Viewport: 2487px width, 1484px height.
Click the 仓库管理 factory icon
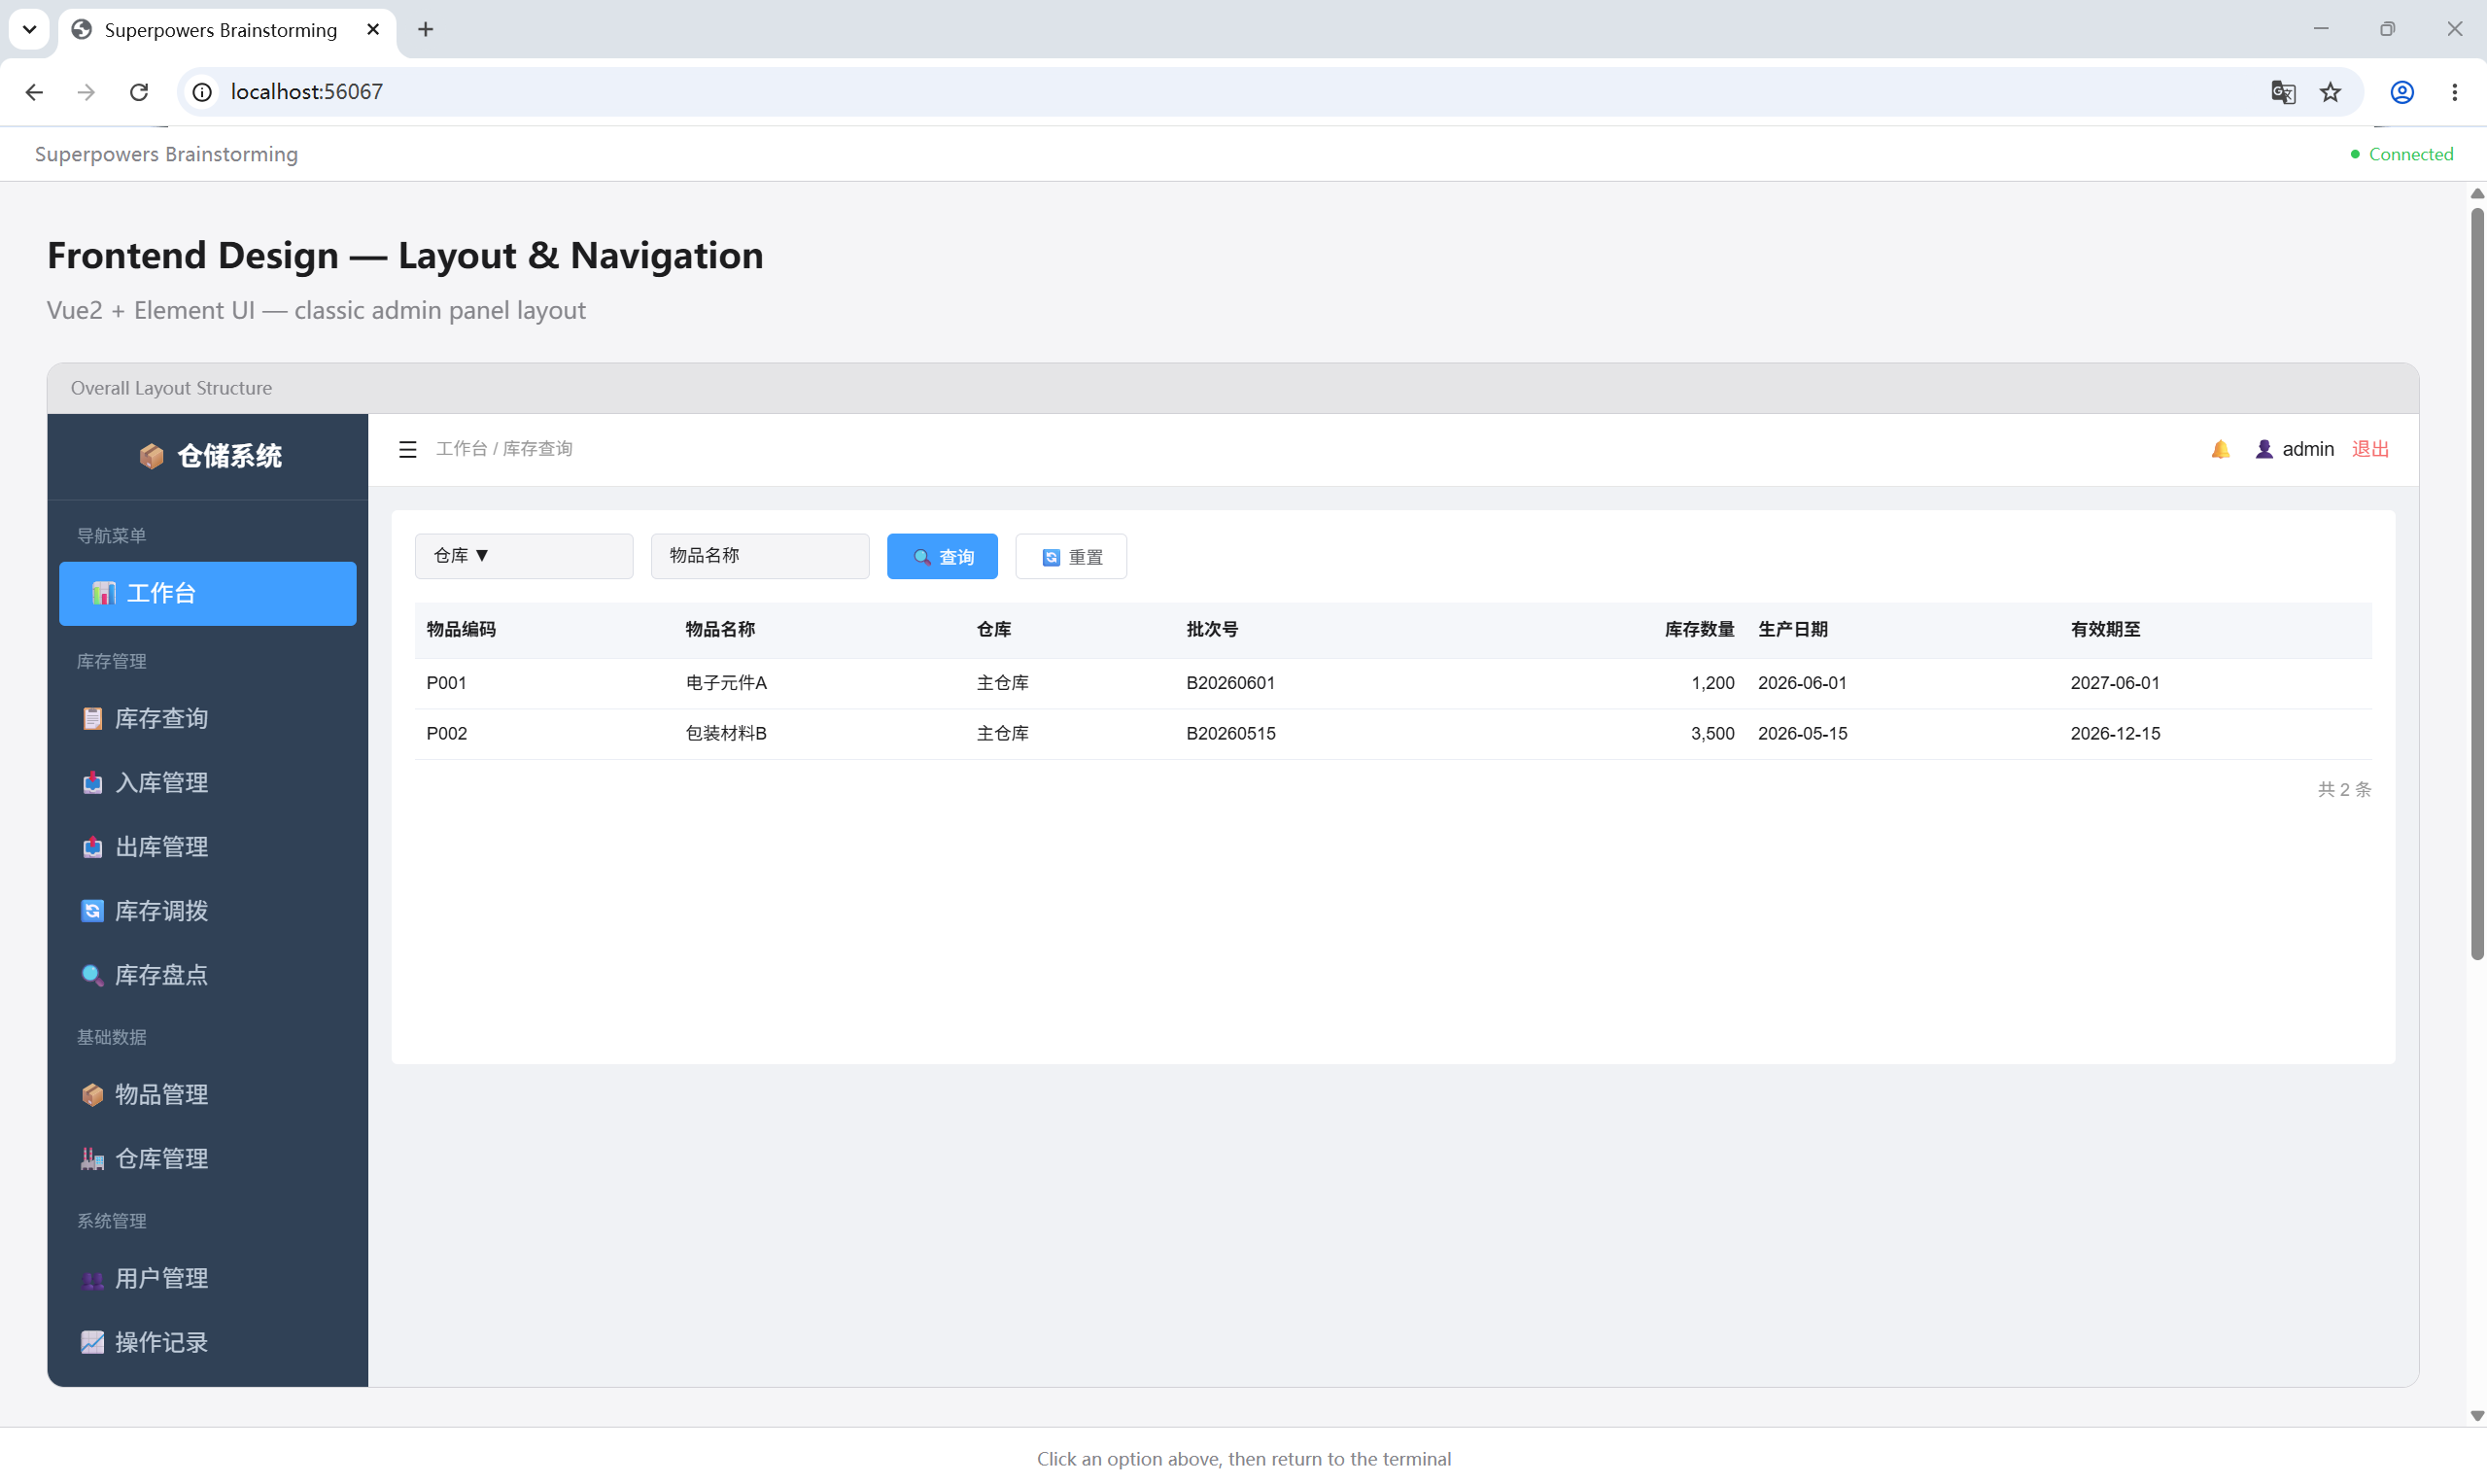click(x=92, y=1158)
